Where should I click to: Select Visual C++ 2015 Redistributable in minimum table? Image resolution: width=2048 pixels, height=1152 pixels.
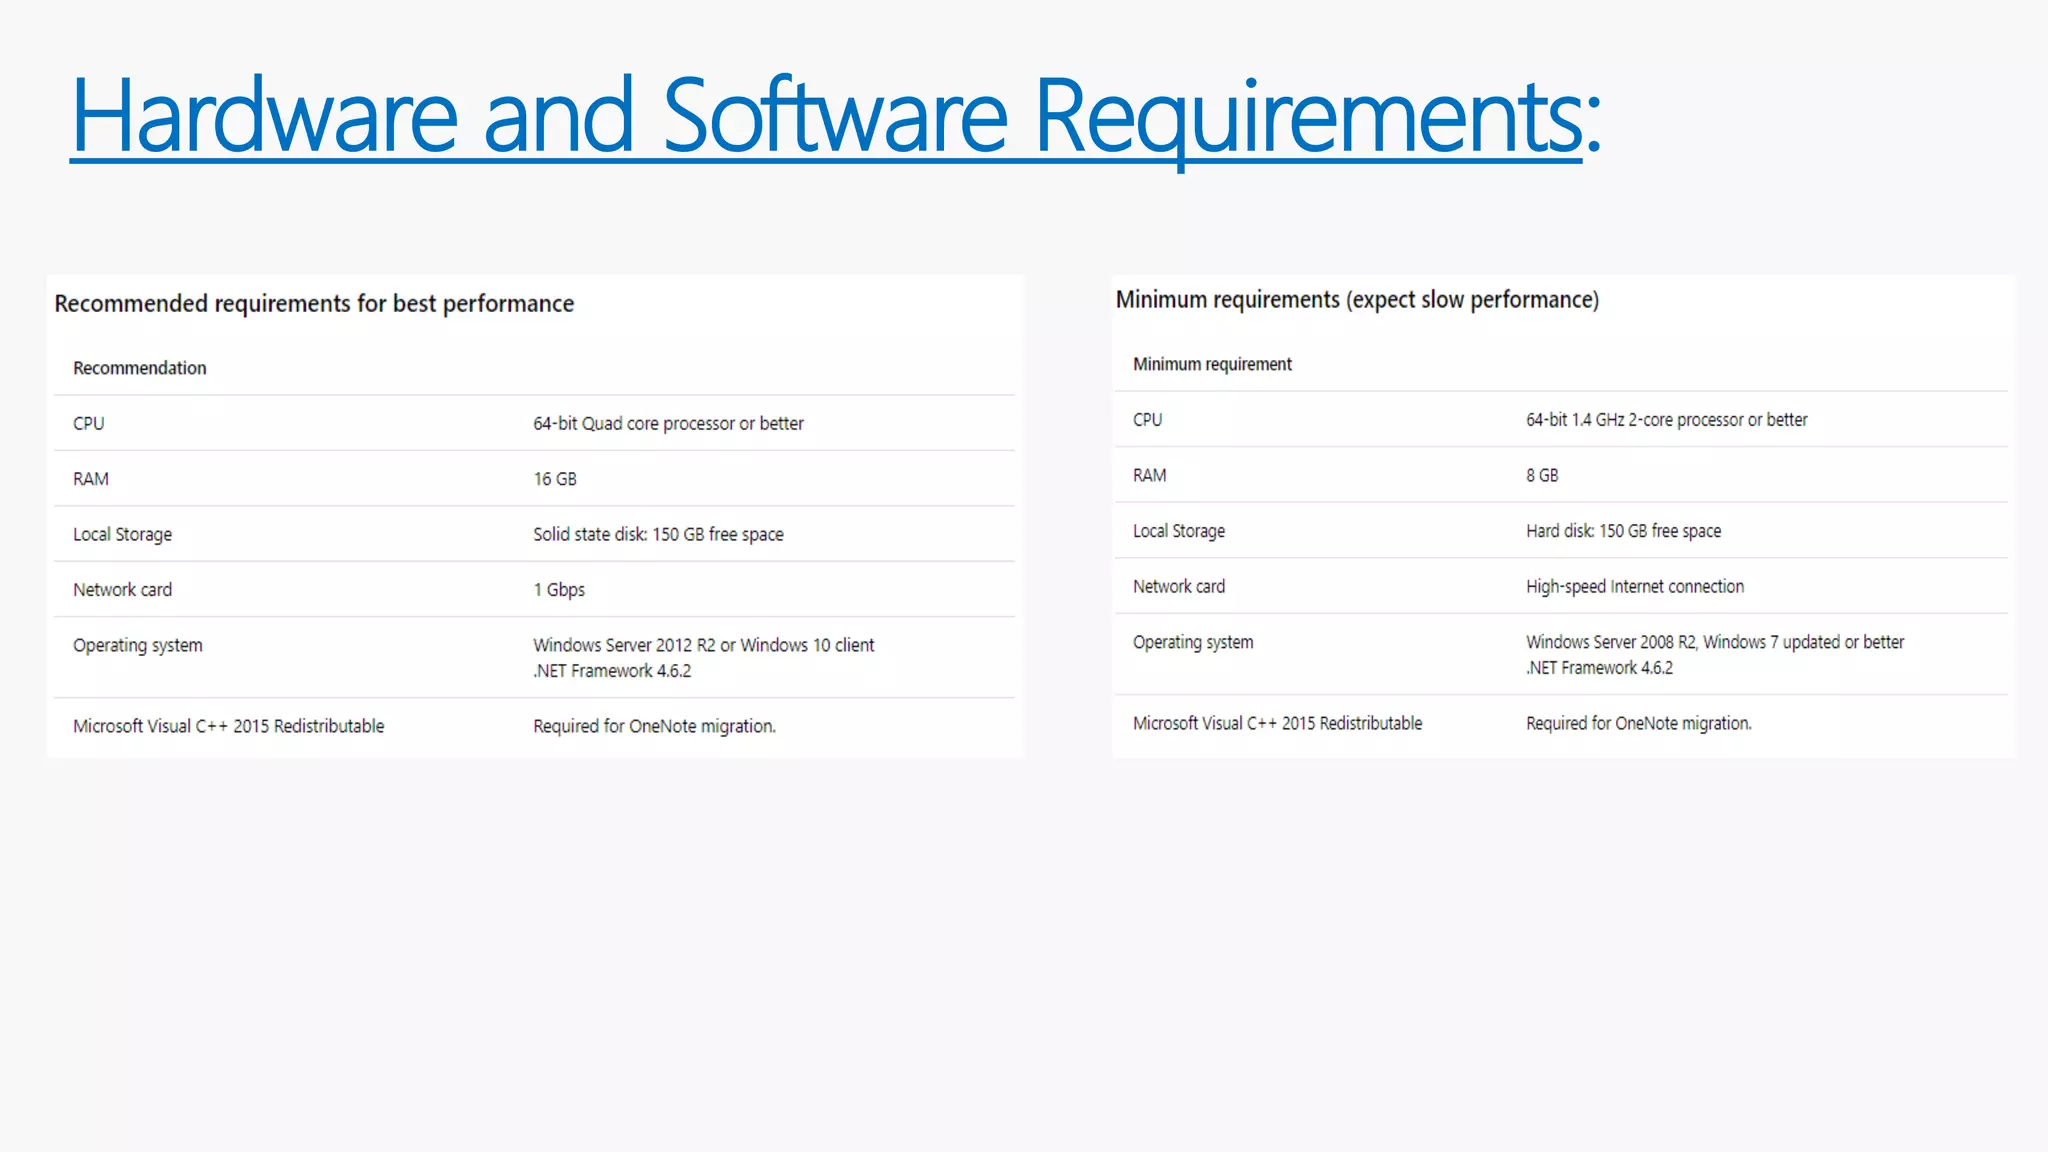tap(1277, 723)
